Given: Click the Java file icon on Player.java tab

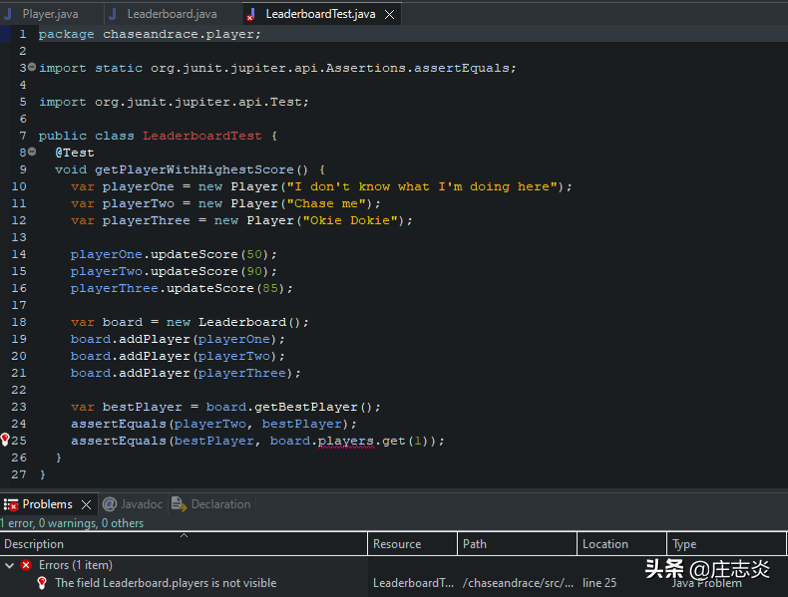Looking at the screenshot, I should point(9,14).
